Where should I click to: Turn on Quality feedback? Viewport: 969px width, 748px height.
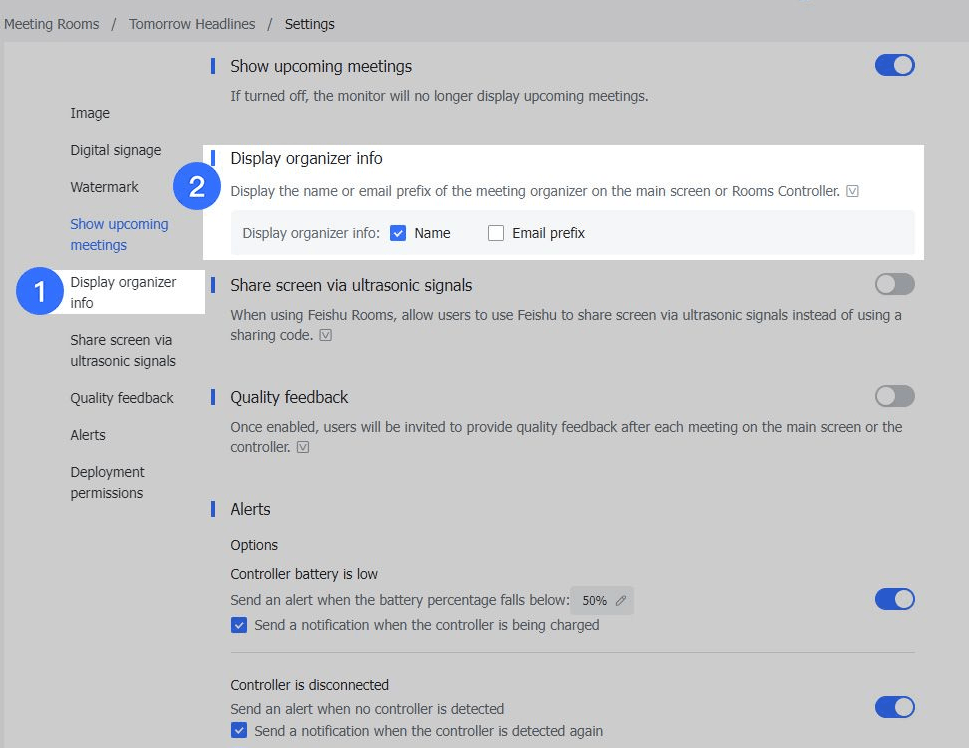tap(894, 396)
